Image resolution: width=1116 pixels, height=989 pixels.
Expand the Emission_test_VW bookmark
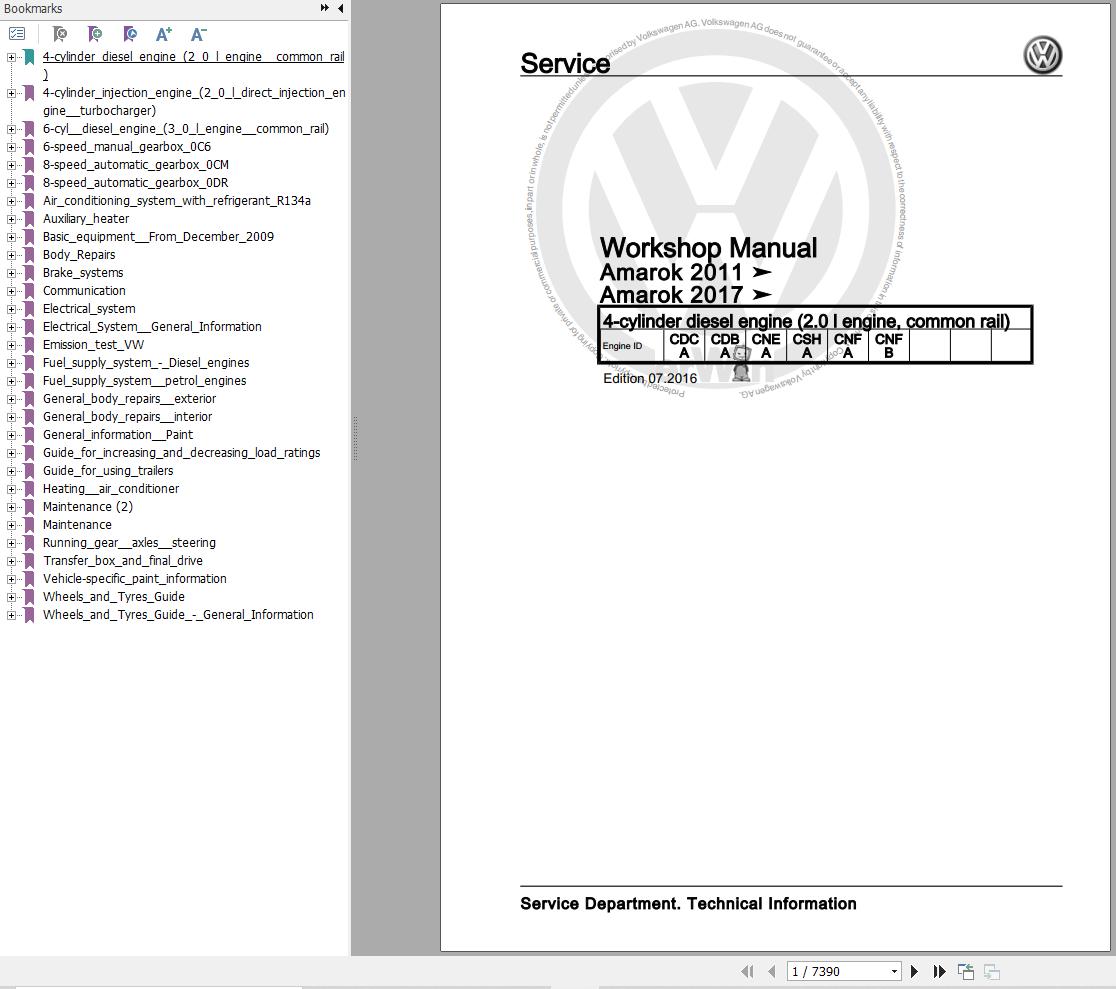click(x=11, y=344)
